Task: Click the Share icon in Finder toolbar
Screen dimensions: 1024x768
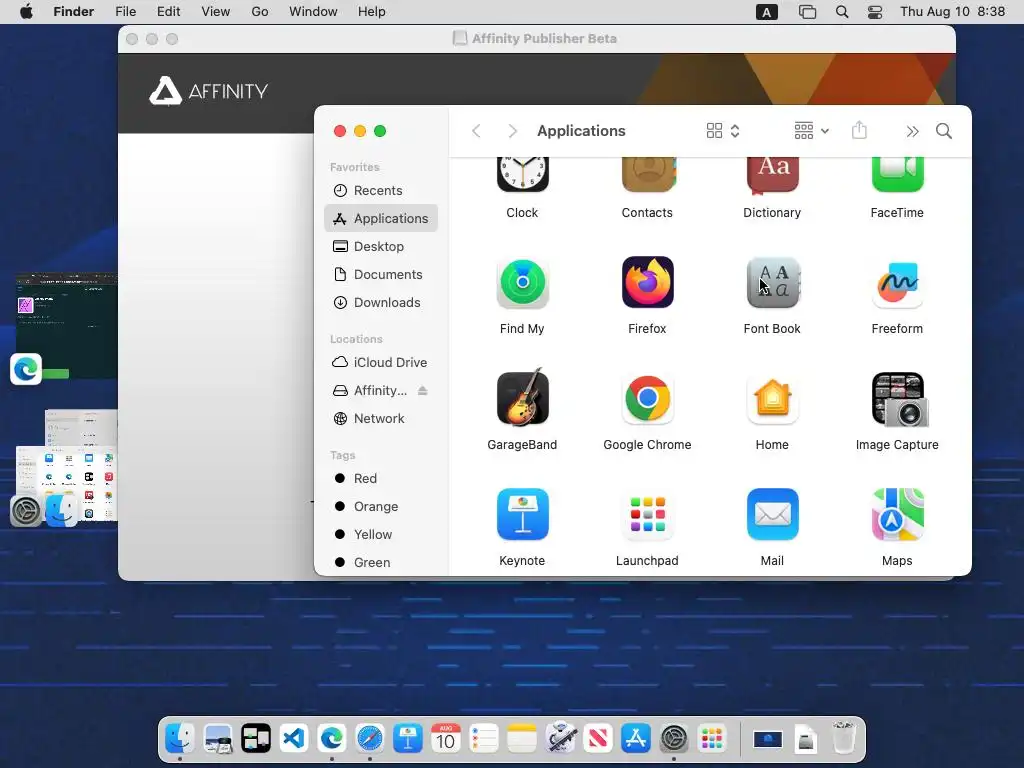Action: (x=859, y=130)
